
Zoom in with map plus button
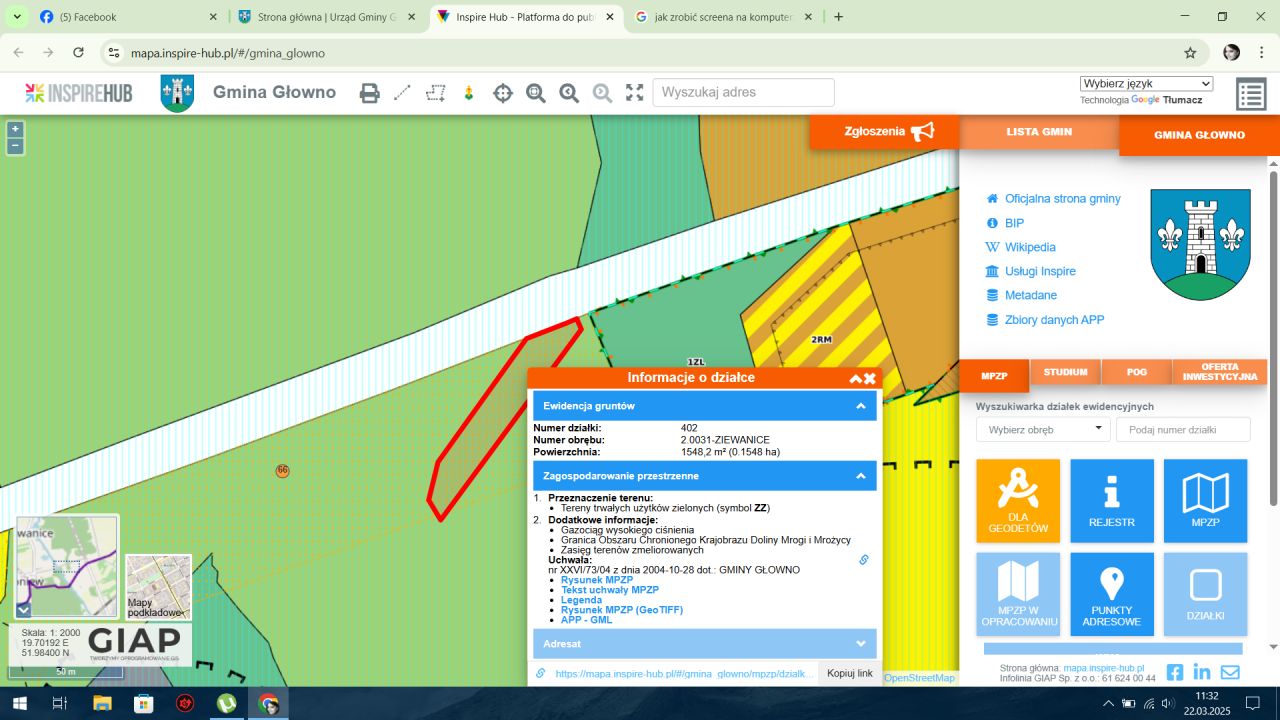pyautogui.click(x=15, y=129)
